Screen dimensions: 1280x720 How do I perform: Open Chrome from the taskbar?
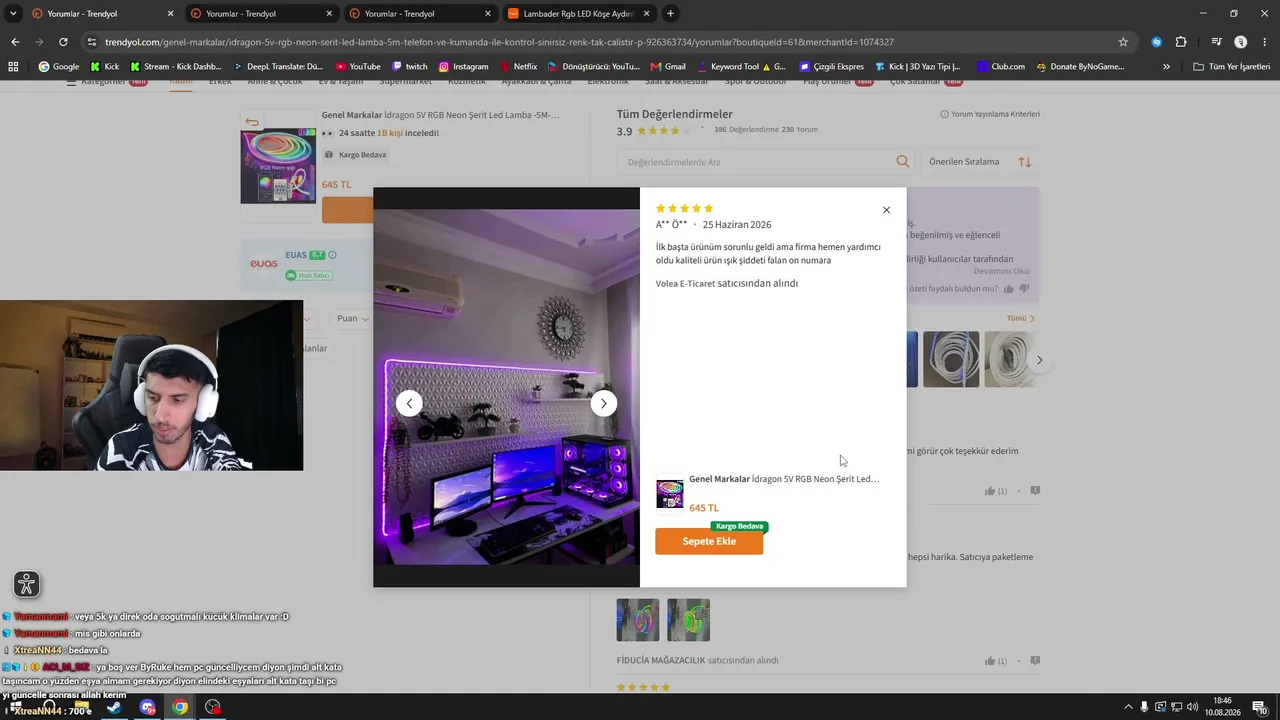[x=180, y=707]
